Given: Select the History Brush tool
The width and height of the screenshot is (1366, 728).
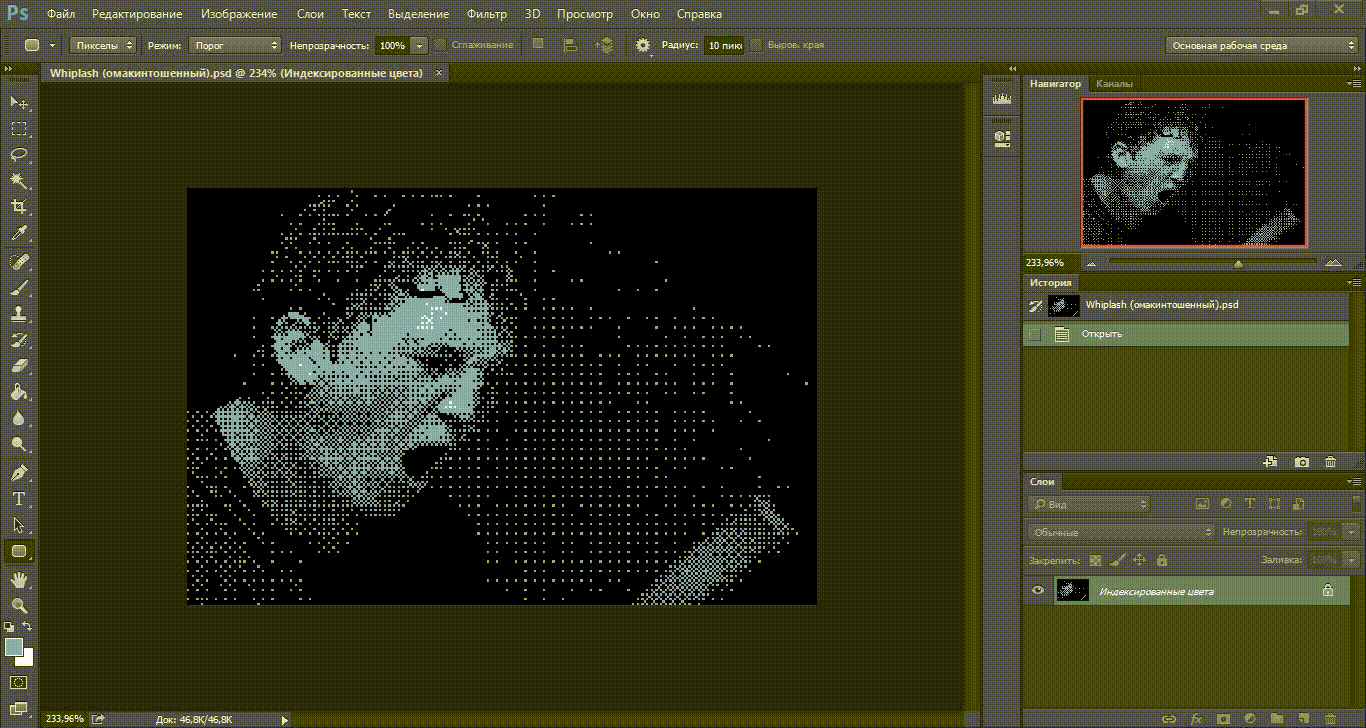Looking at the screenshot, I should (x=19, y=340).
